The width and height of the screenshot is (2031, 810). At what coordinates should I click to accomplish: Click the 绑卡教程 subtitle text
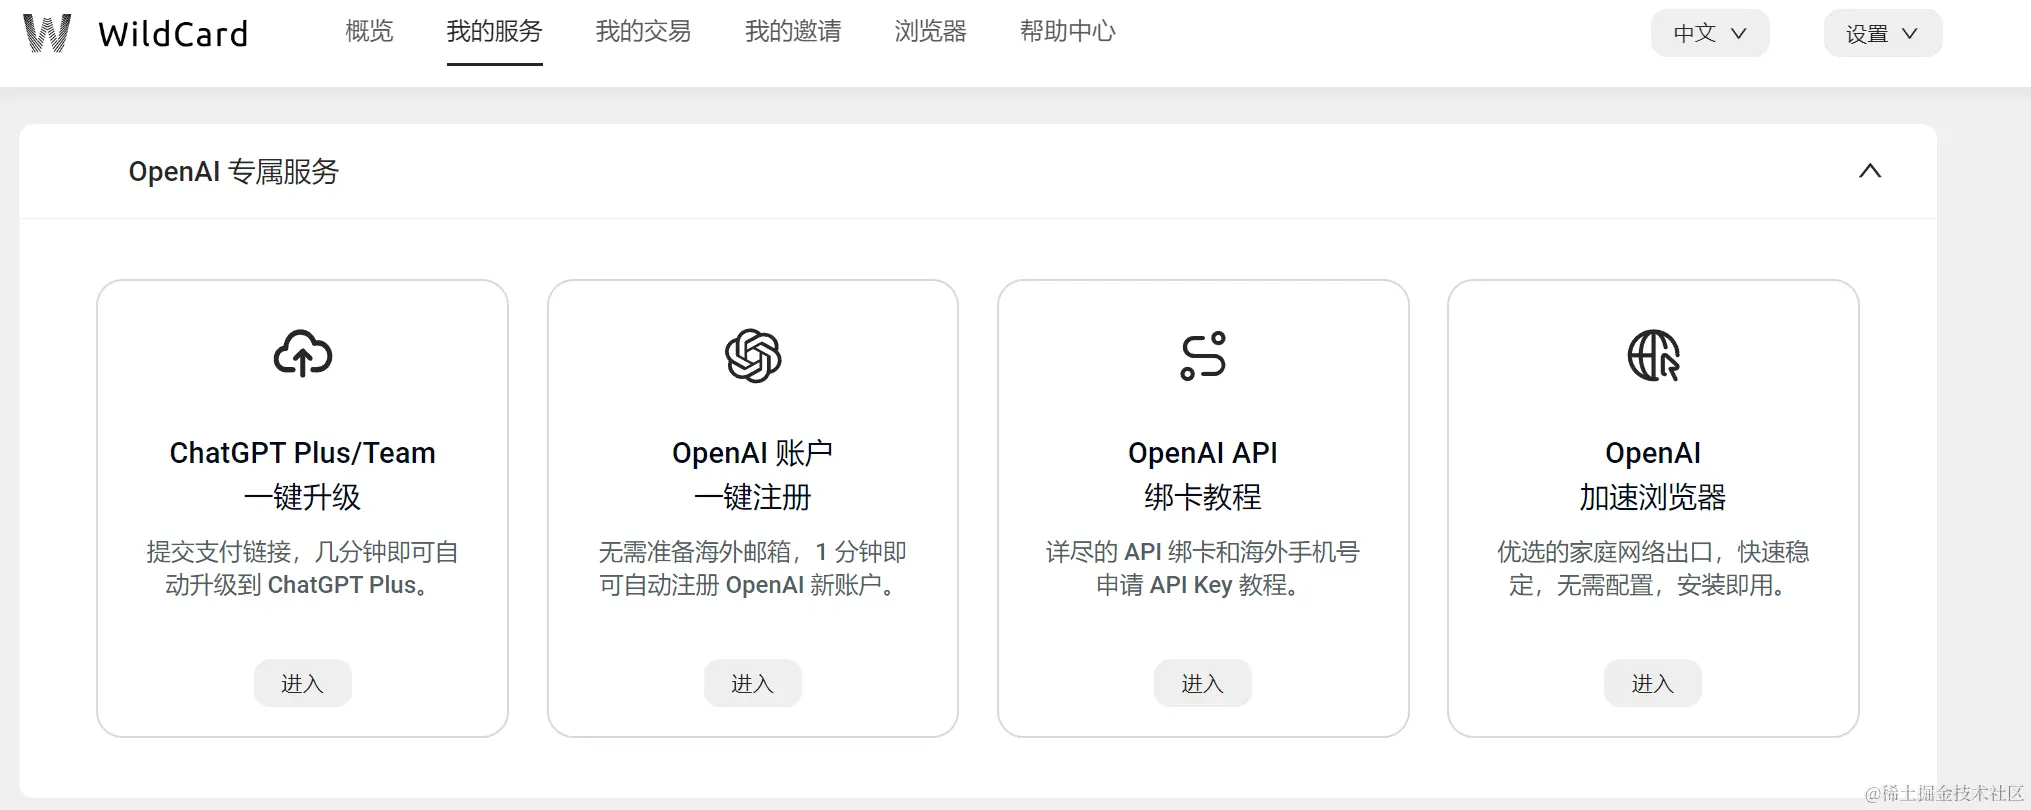pos(1203,497)
